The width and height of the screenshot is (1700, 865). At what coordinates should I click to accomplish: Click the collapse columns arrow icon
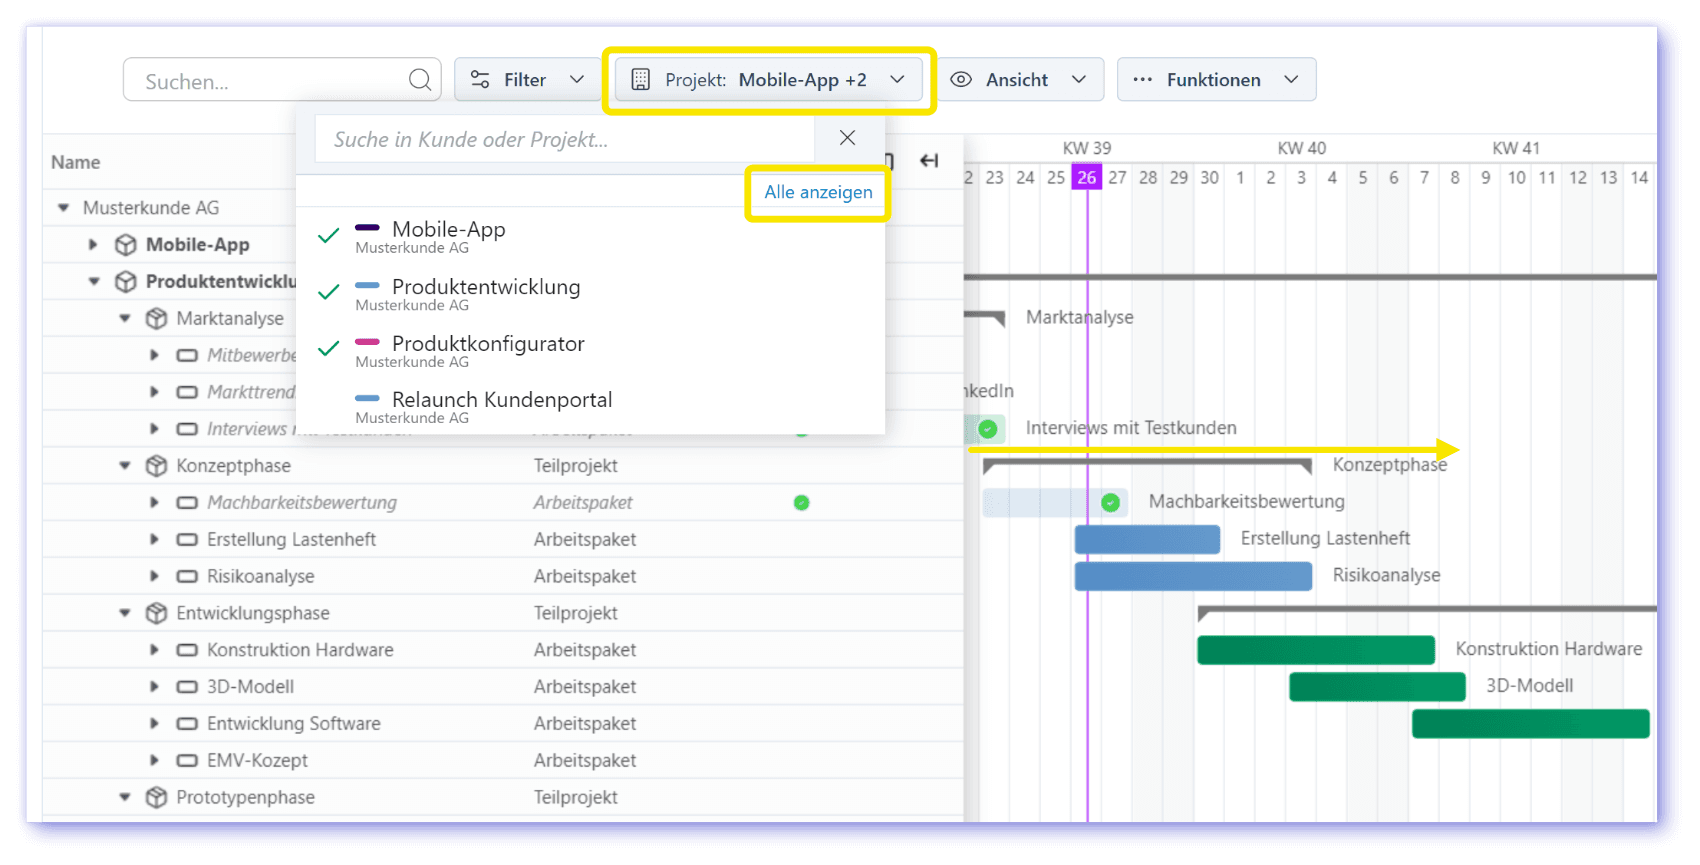coord(929,161)
